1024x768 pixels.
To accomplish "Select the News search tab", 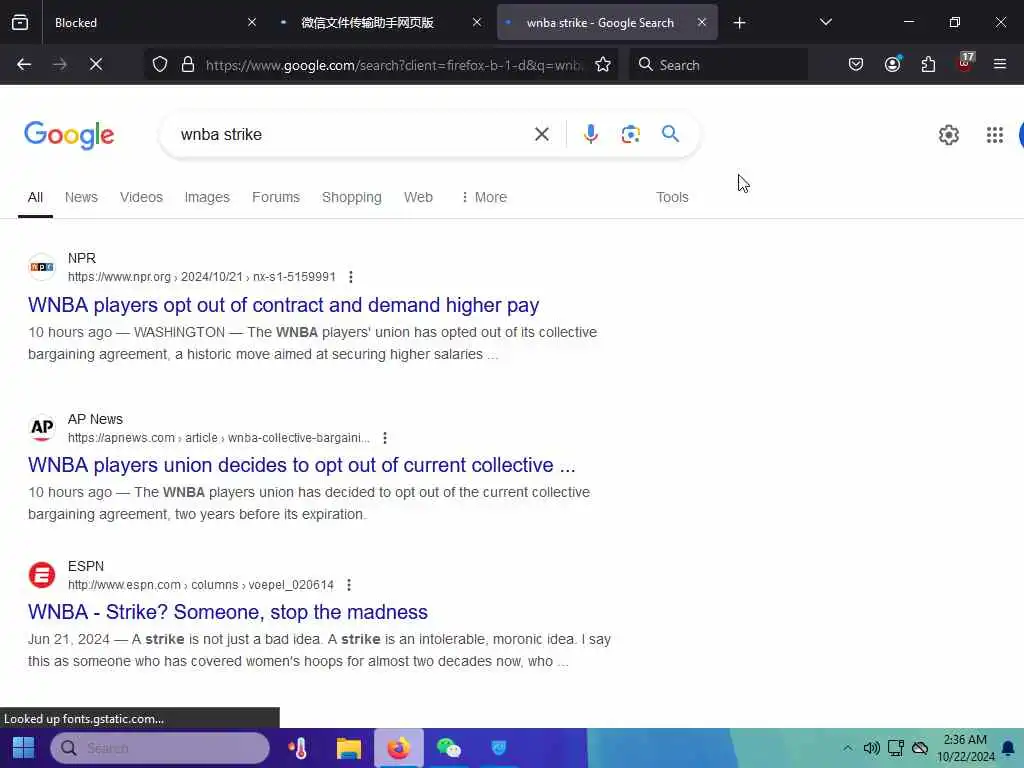I will pyautogui.click(x=81, y=197).
